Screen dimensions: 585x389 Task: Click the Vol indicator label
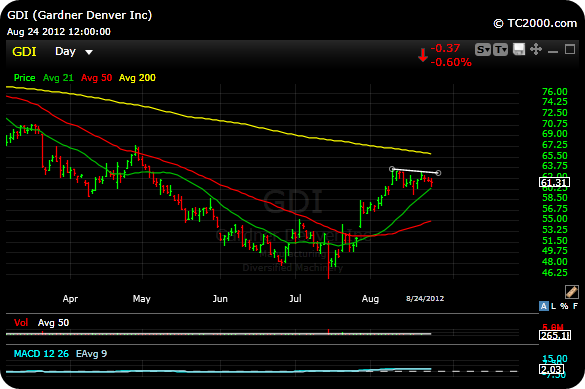coord(21,323)
